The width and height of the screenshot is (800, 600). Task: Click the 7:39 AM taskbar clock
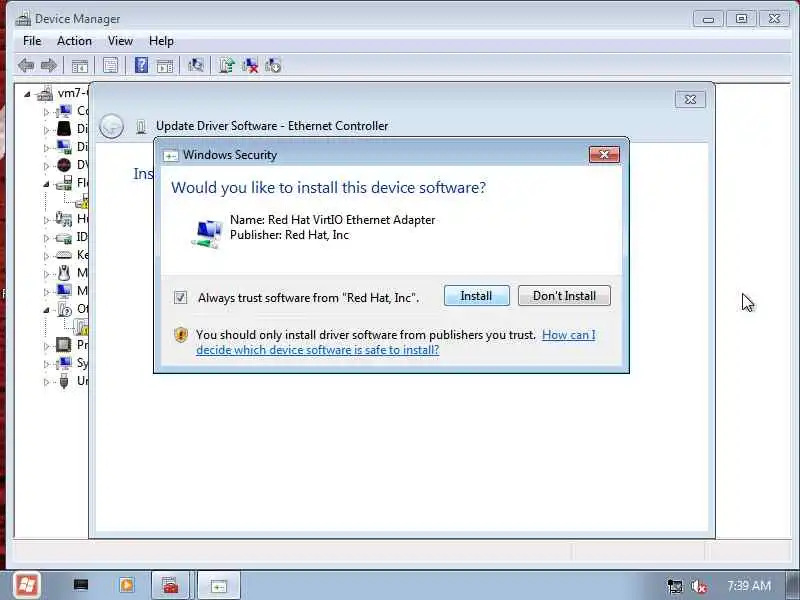[x=749, y=586]
